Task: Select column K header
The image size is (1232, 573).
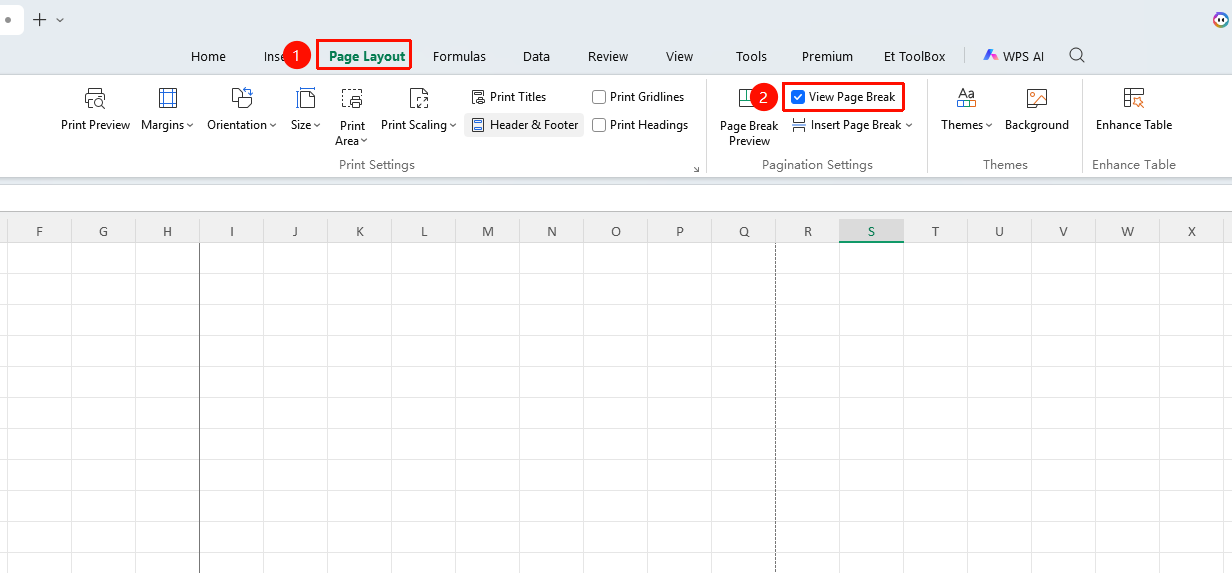Action: [359, 231]
